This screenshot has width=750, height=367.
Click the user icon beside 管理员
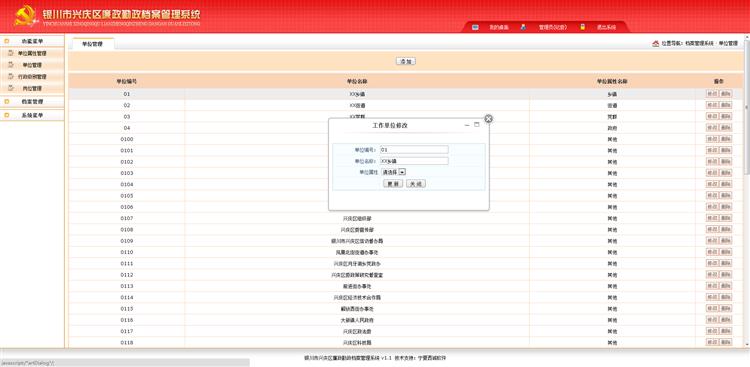(x=524, y=27)
